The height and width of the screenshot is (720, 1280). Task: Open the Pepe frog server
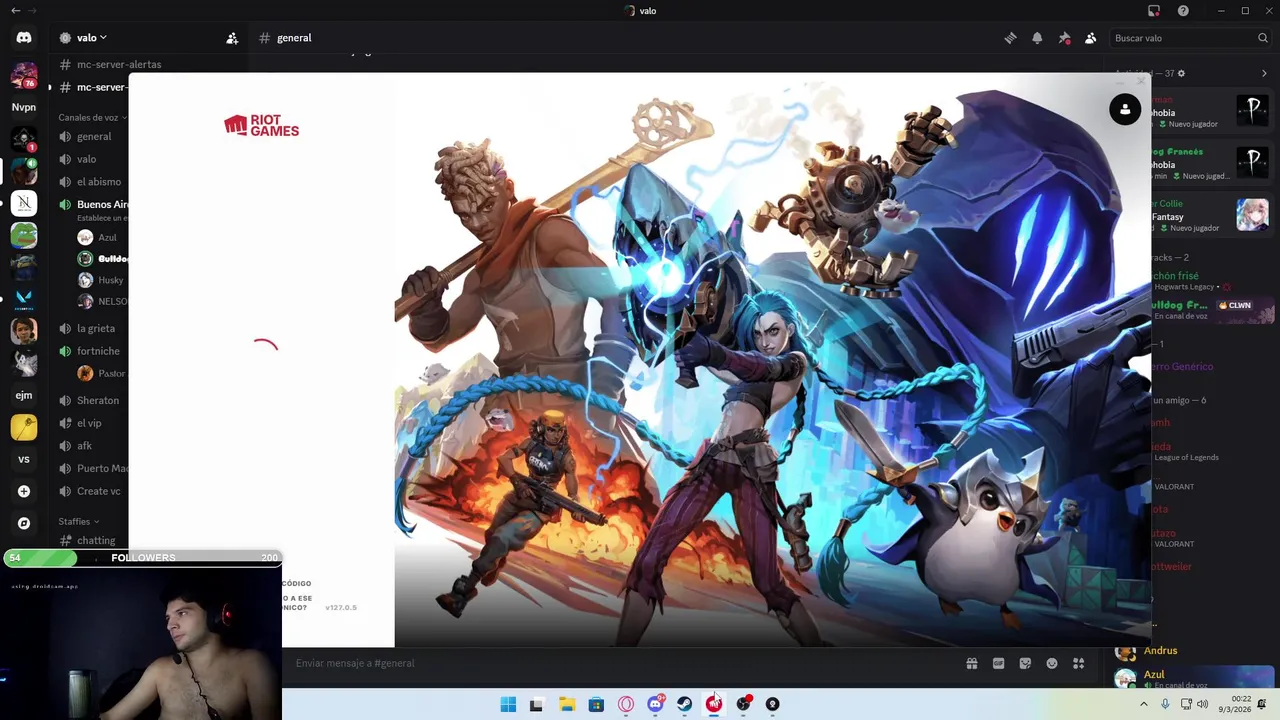pyautogui.click(x=24, y=235)
